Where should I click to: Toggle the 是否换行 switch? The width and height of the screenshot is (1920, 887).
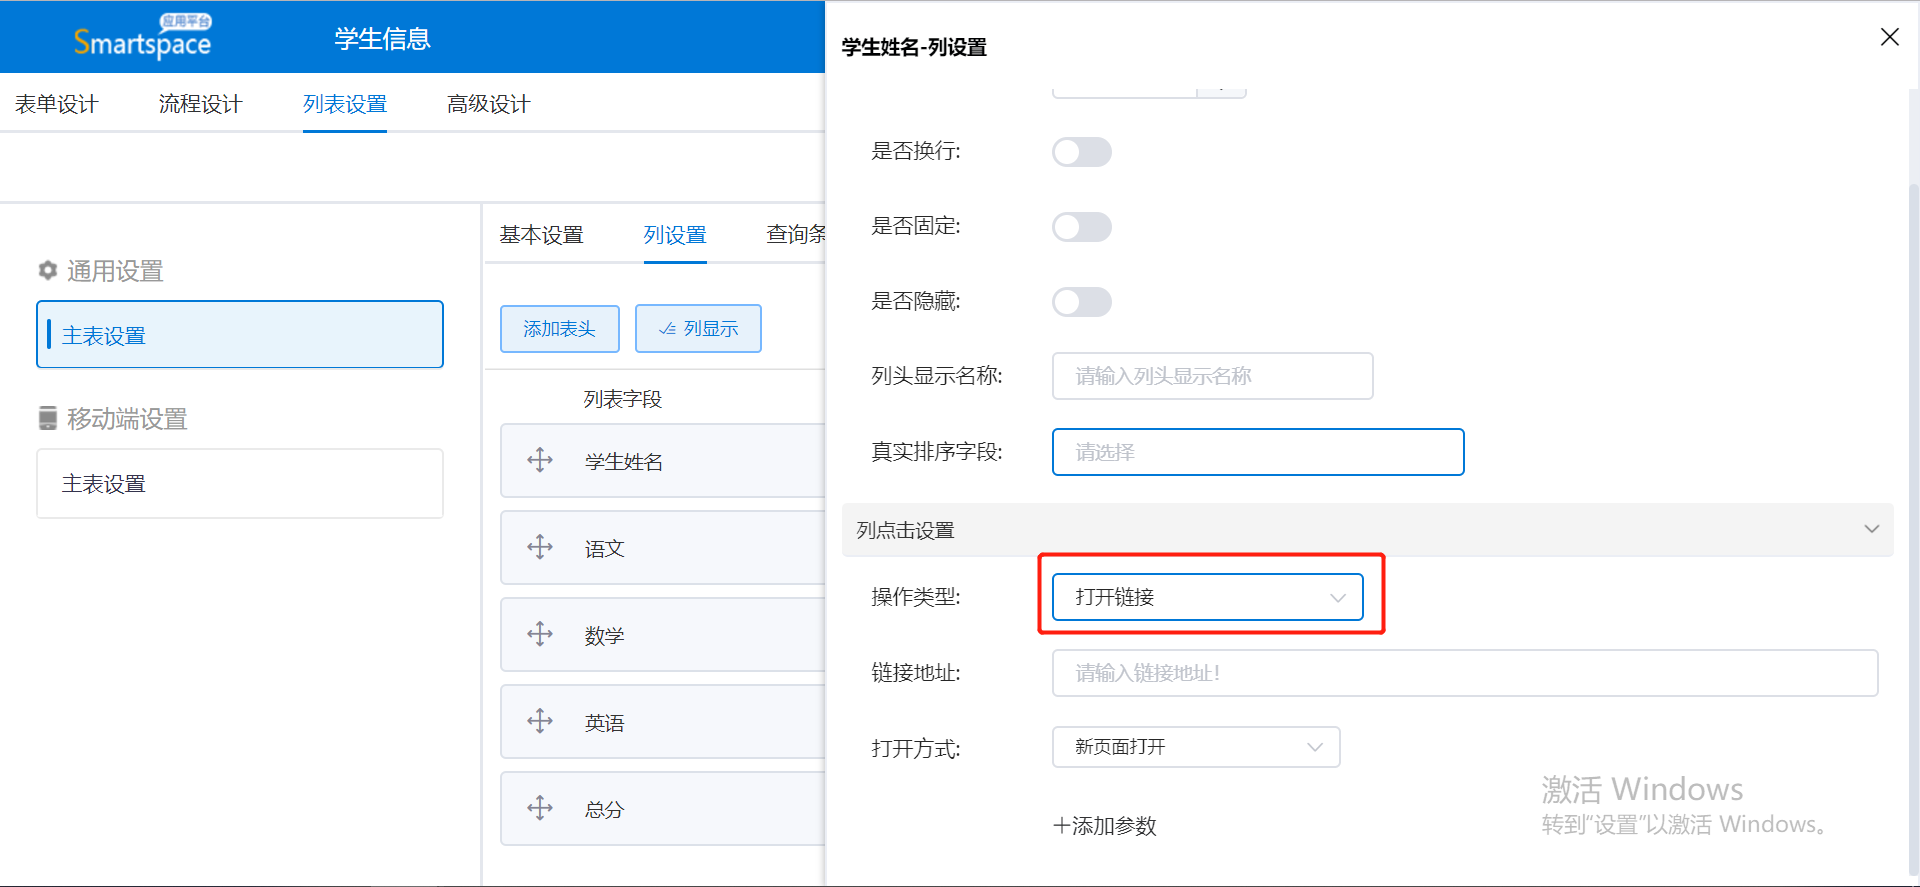[x=1082, y=152]
